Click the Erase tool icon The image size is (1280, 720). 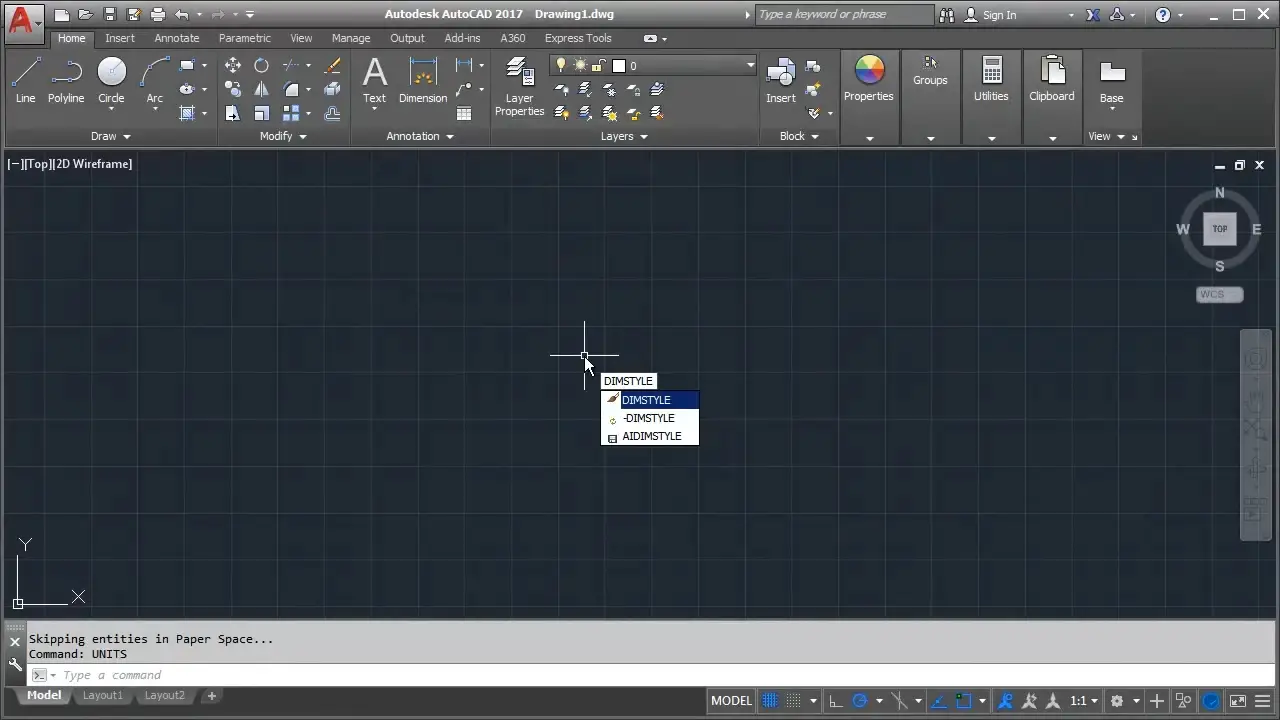click(x=332, y=65)
